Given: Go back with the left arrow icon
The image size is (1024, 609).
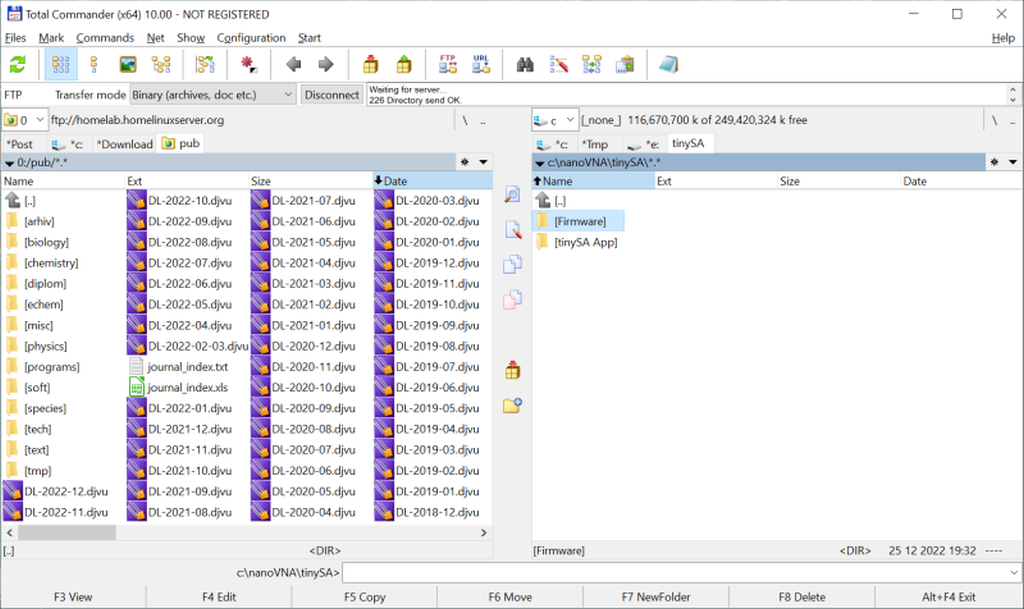Looking at the screenshot, I should point(294,65).
